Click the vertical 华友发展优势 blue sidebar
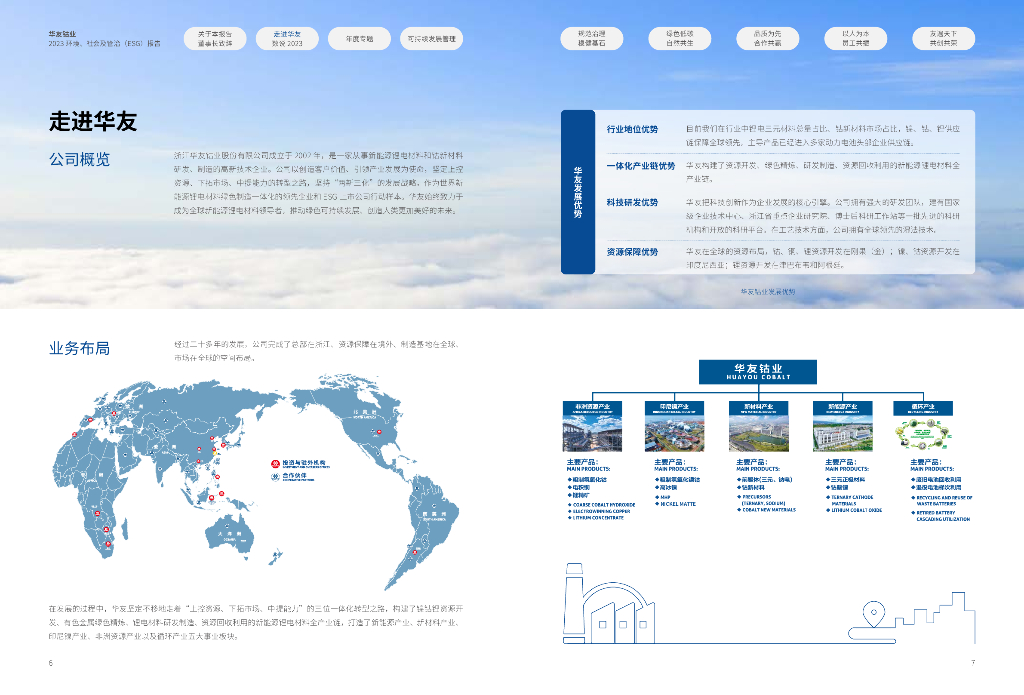1024x695 pixels. (x=577, y=192)
